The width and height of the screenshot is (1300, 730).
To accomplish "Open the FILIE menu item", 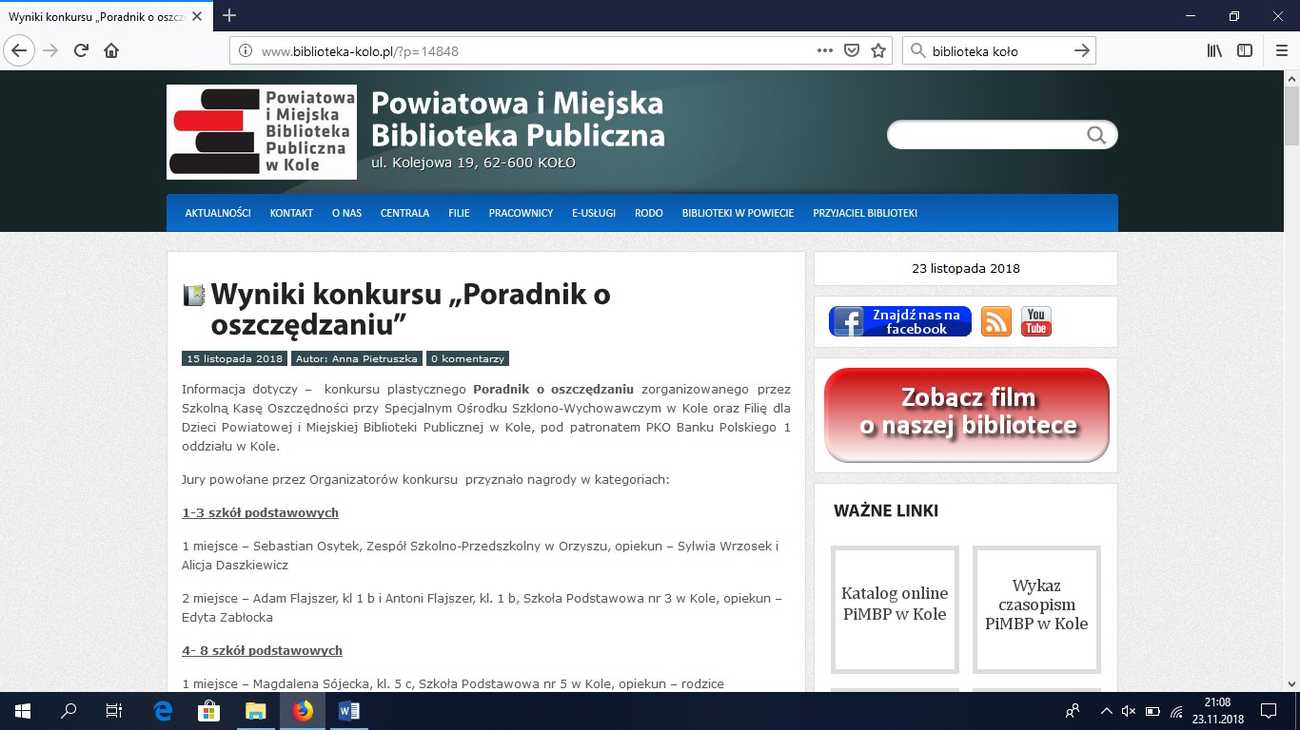I will (459, 213).
